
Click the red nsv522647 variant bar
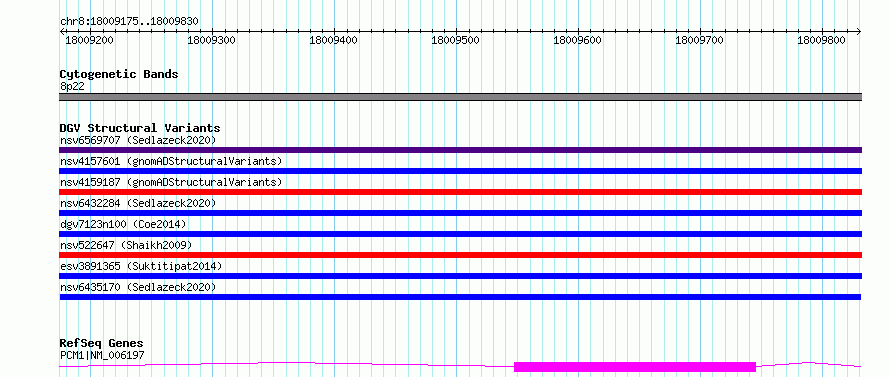[460, 255]
